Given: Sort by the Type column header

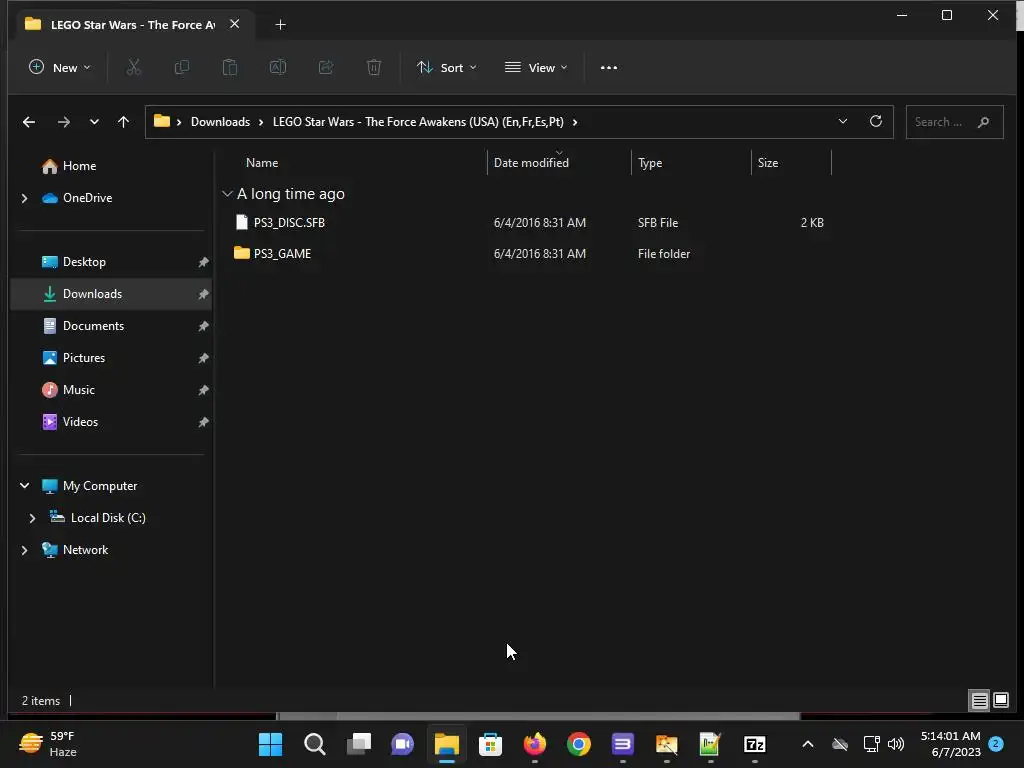Looking at the screenshot, I should pyautogui.click(x=650, y=163).
